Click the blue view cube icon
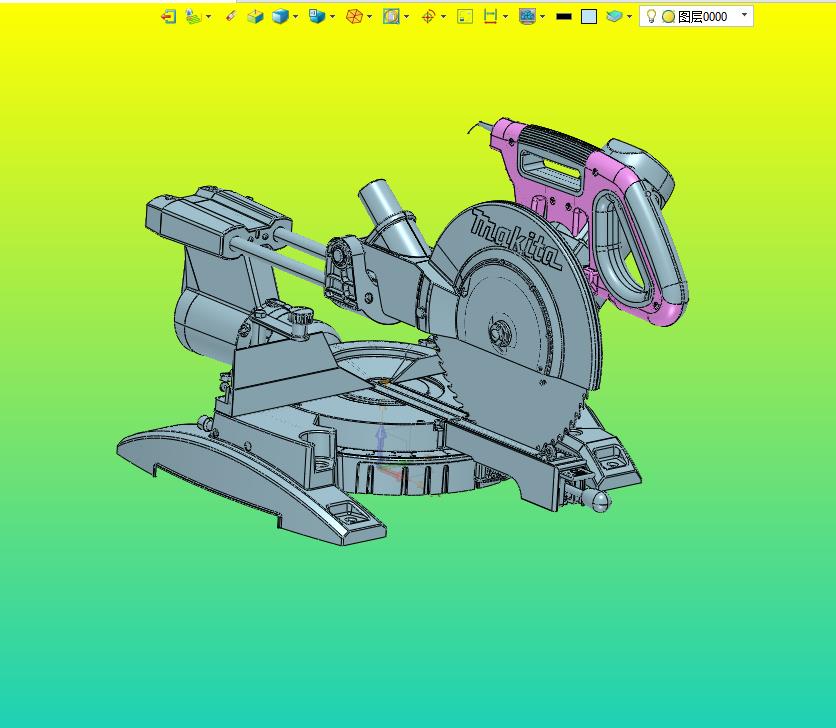This screenshot has width=836, height=728. pyautogui.click(x=317, y=17)
